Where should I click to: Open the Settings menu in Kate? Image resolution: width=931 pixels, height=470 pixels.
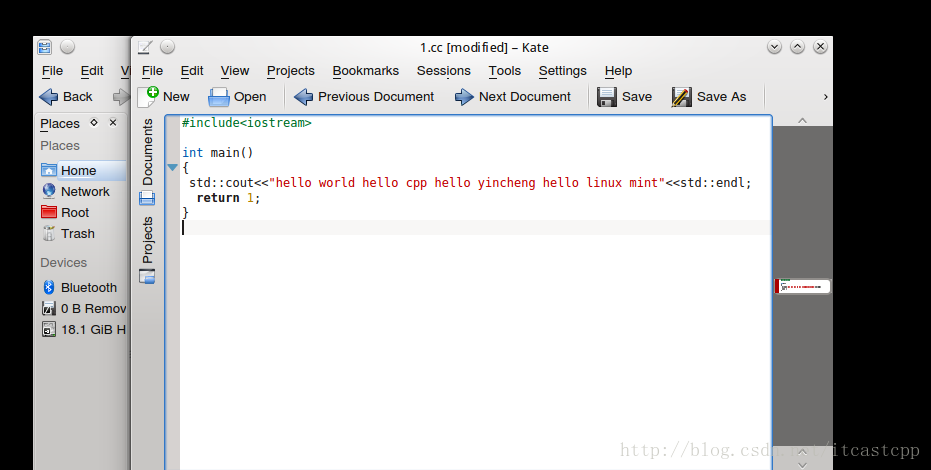point(563,71)
